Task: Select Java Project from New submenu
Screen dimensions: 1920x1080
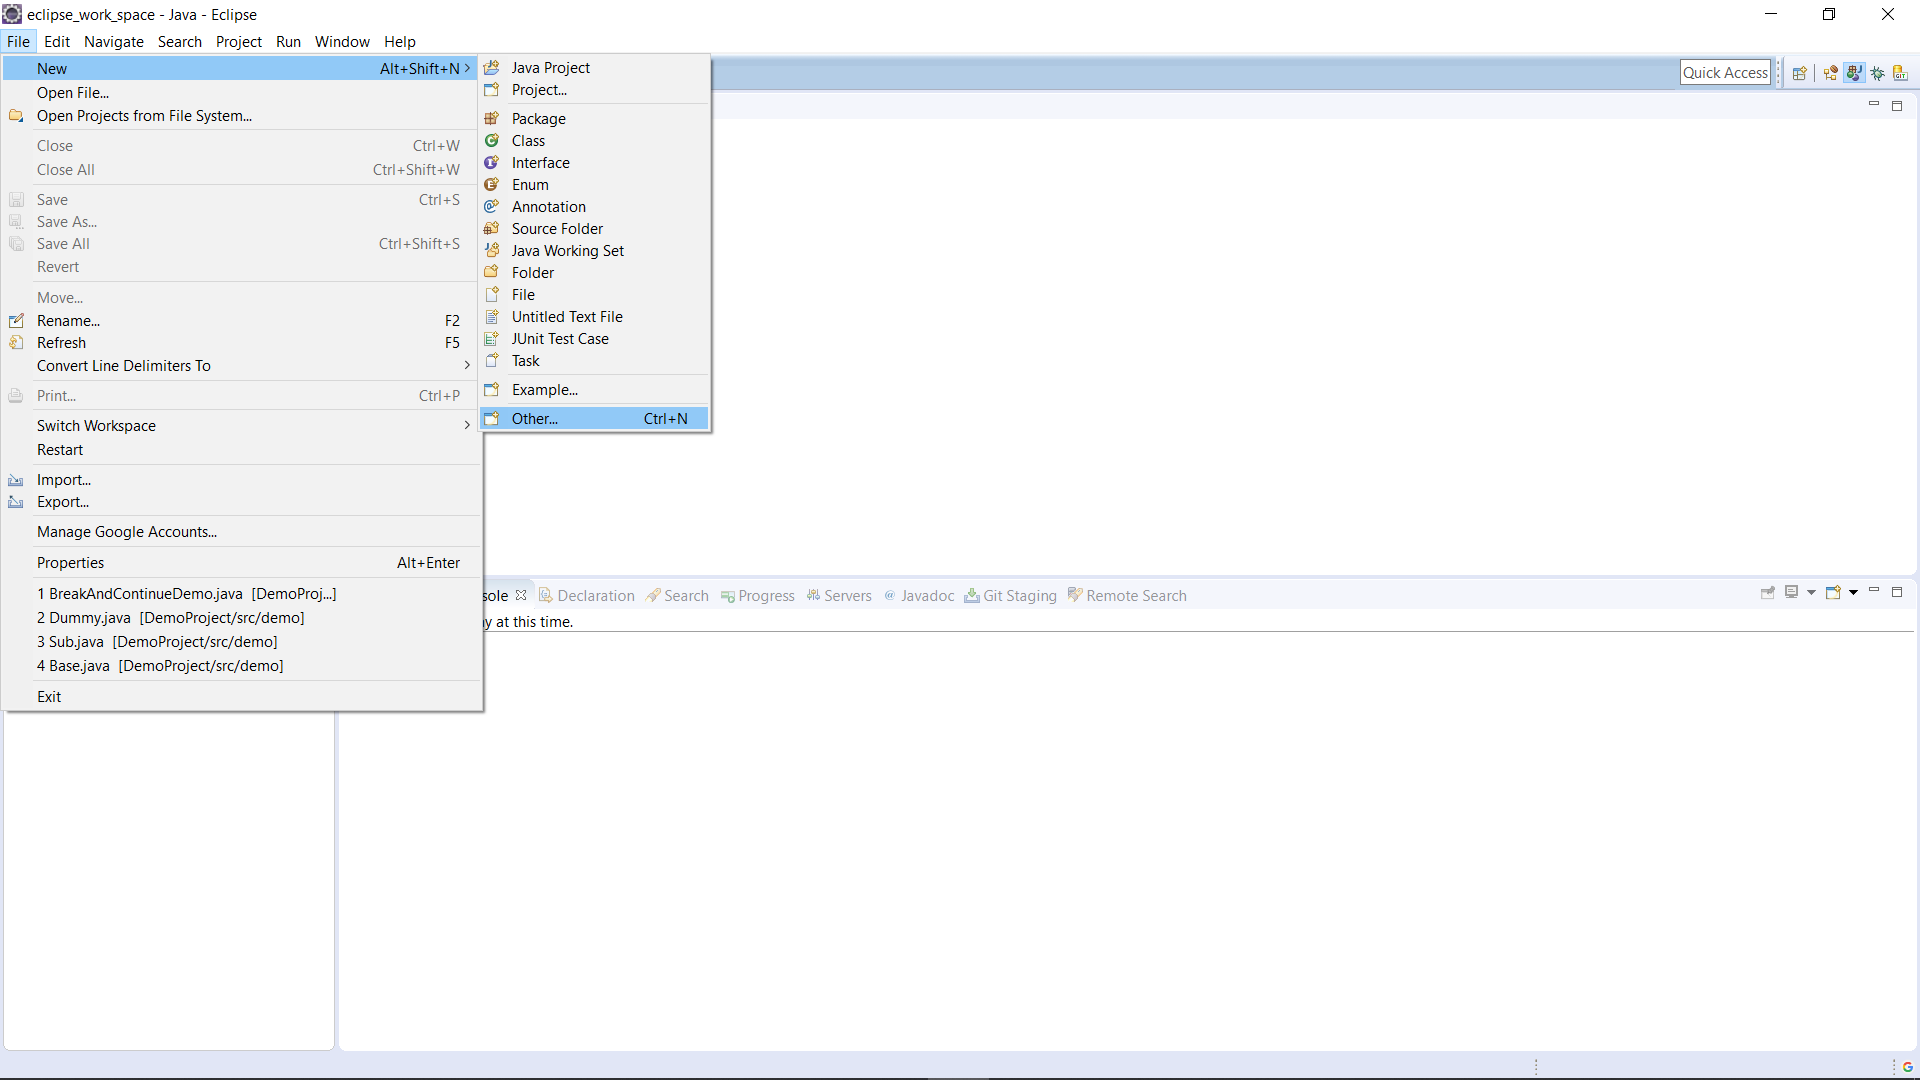Action: (550, 68)
